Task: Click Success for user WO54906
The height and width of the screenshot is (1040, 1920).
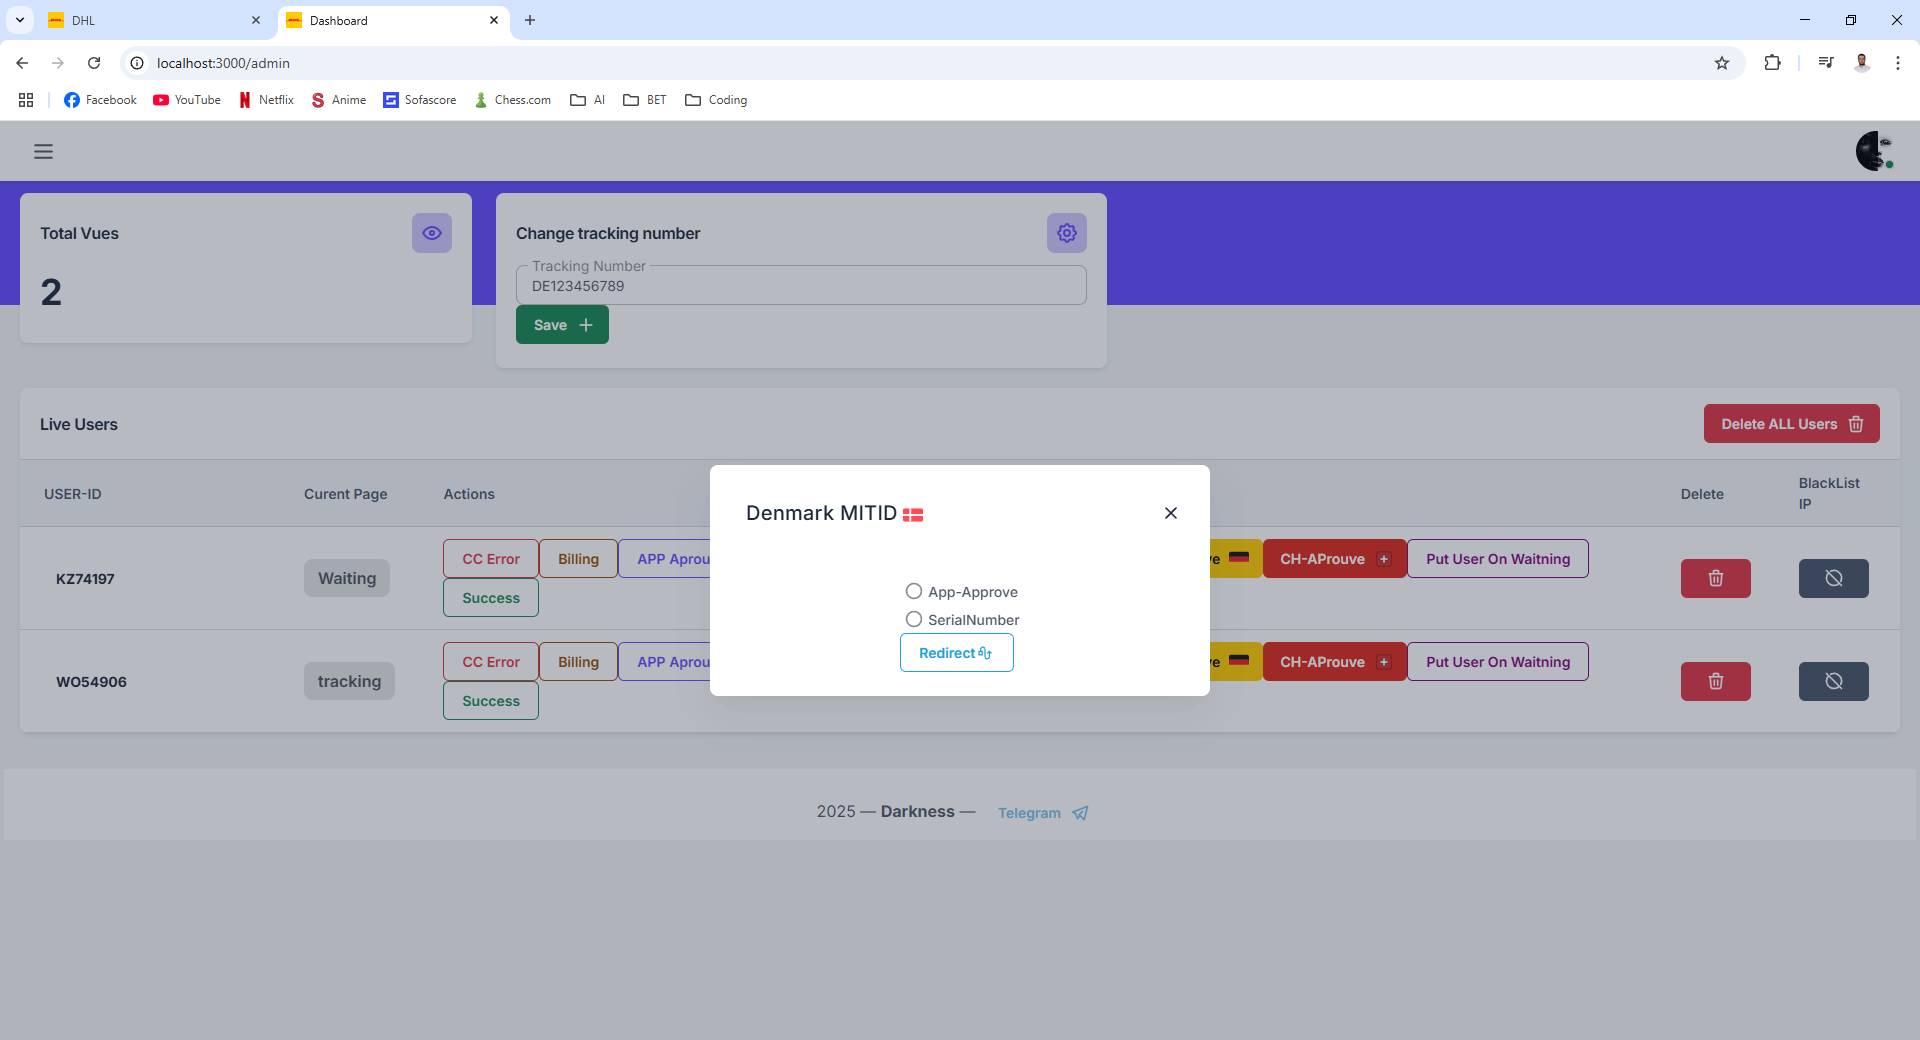Action: 491,701
